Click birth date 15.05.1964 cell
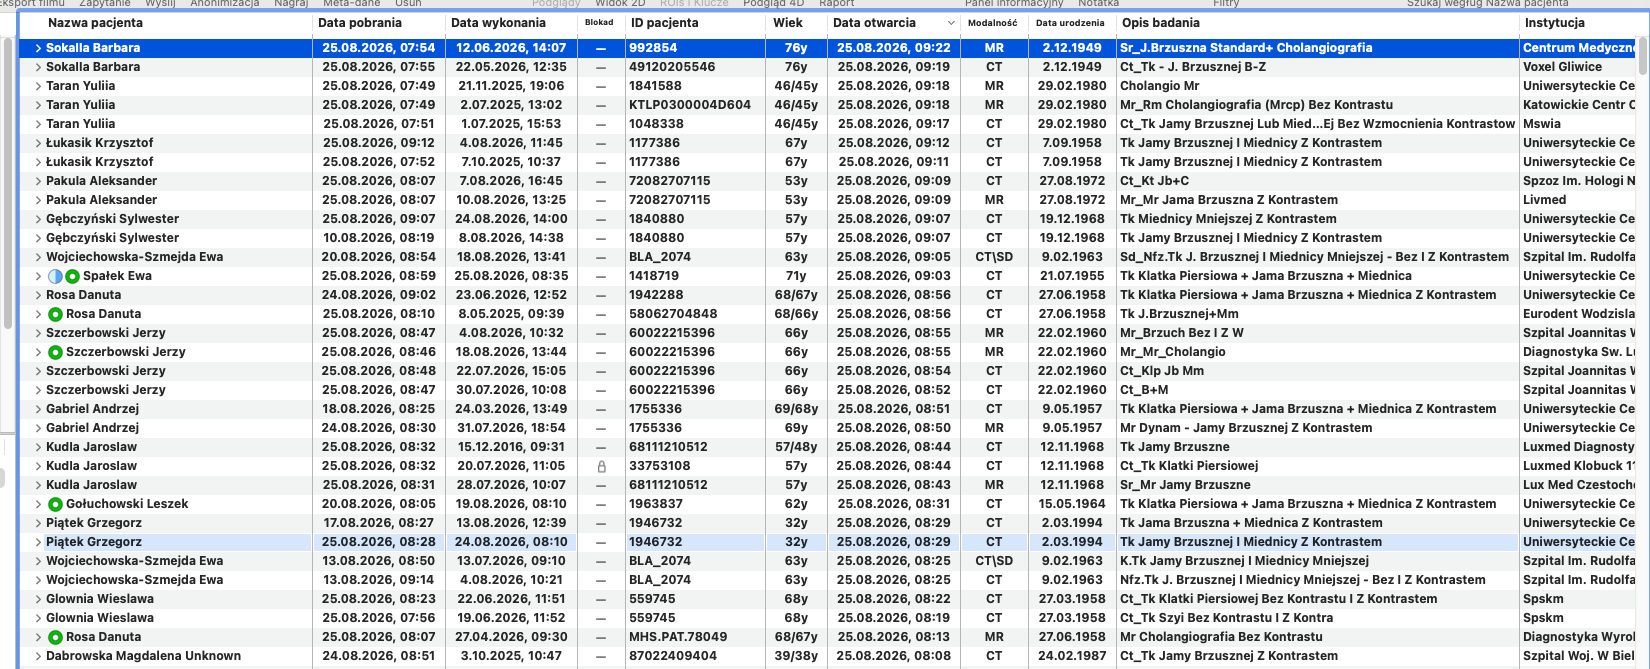 [x=1072, y=504]
